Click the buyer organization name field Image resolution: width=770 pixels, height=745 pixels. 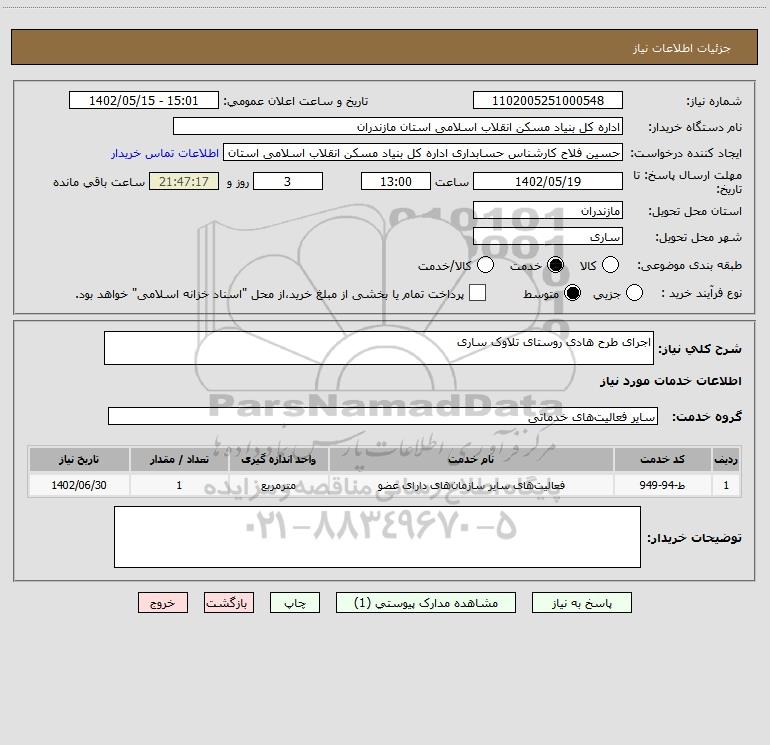click(398, 127)
